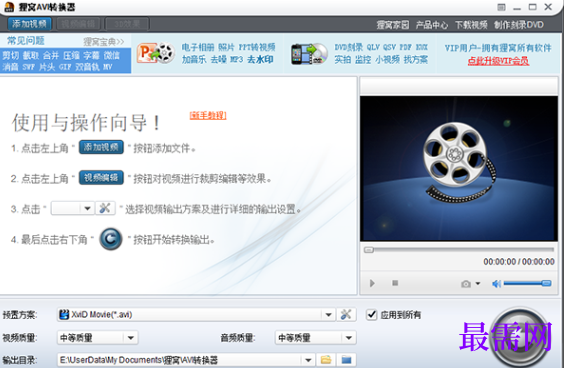
Task: Click the menu icon left of minimize
Action: (501, 7)
